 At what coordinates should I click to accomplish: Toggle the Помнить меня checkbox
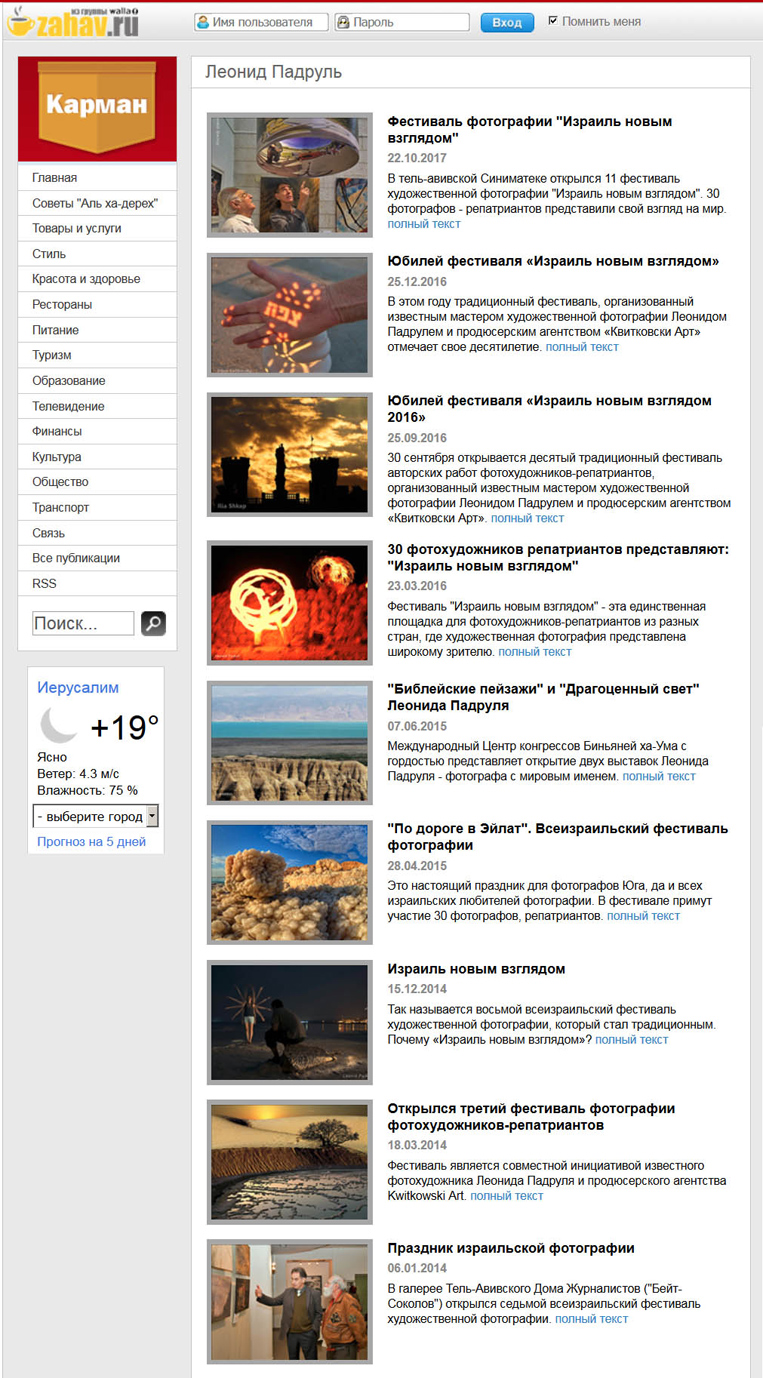pos(553,21)
